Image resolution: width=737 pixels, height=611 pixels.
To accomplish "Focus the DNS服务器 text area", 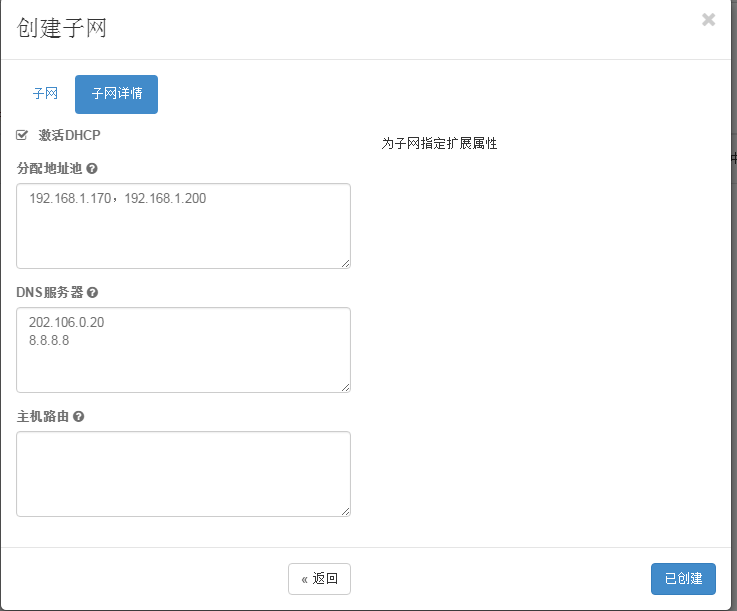I will coord(183,350).
